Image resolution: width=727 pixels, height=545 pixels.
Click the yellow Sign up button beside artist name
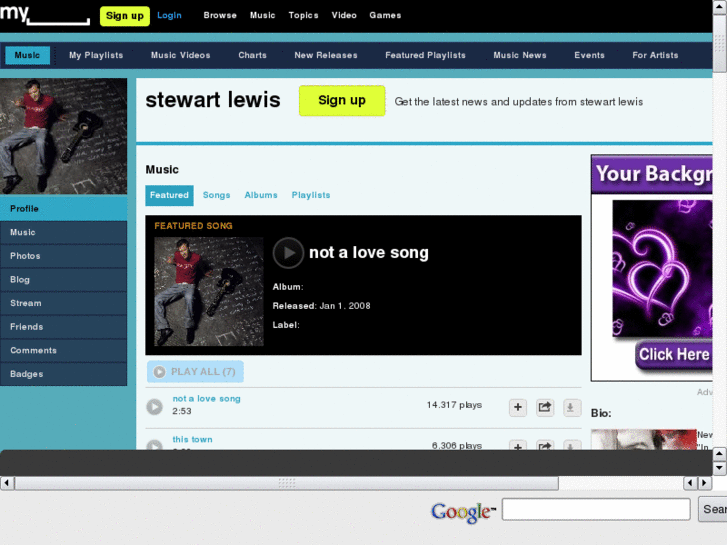point(341,100)
